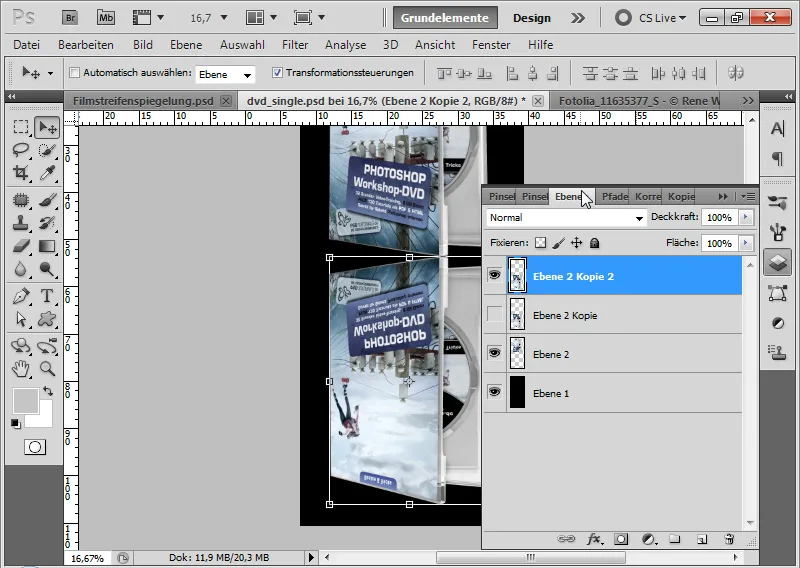800x568 pixels.
Task: Hide layer Ebene 2
Action: pos(494,353)
